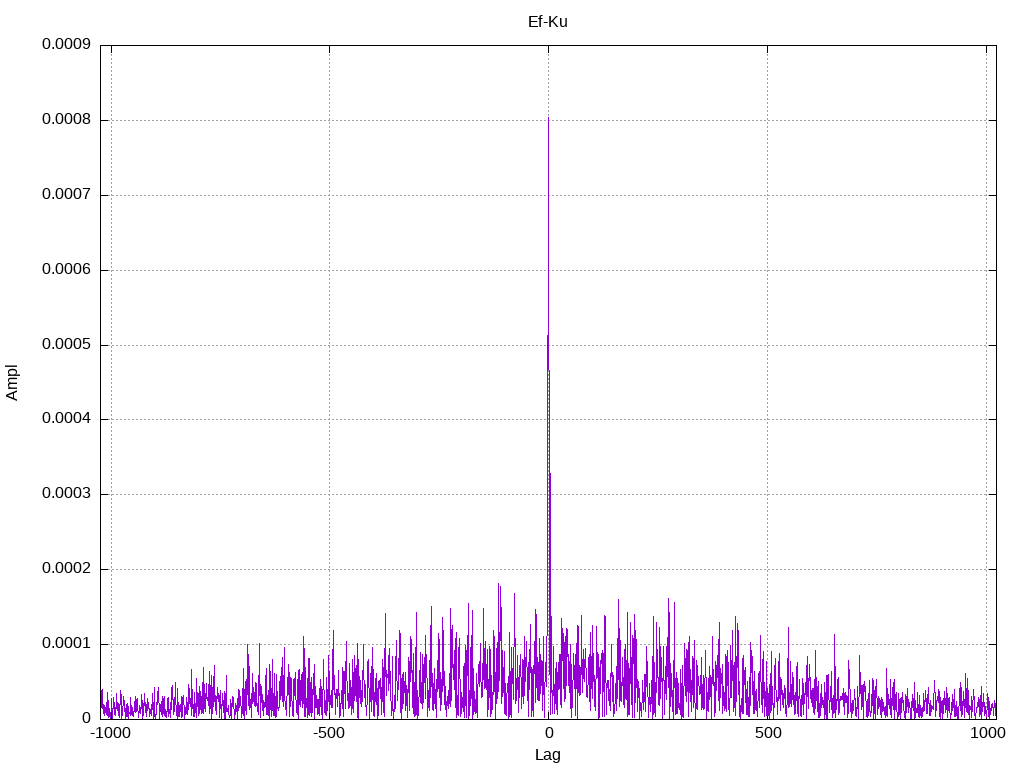This screenshot has width=1024, height=768.
Task: Click the 0.0007 y-axis tick label
Action: point(67,195)
